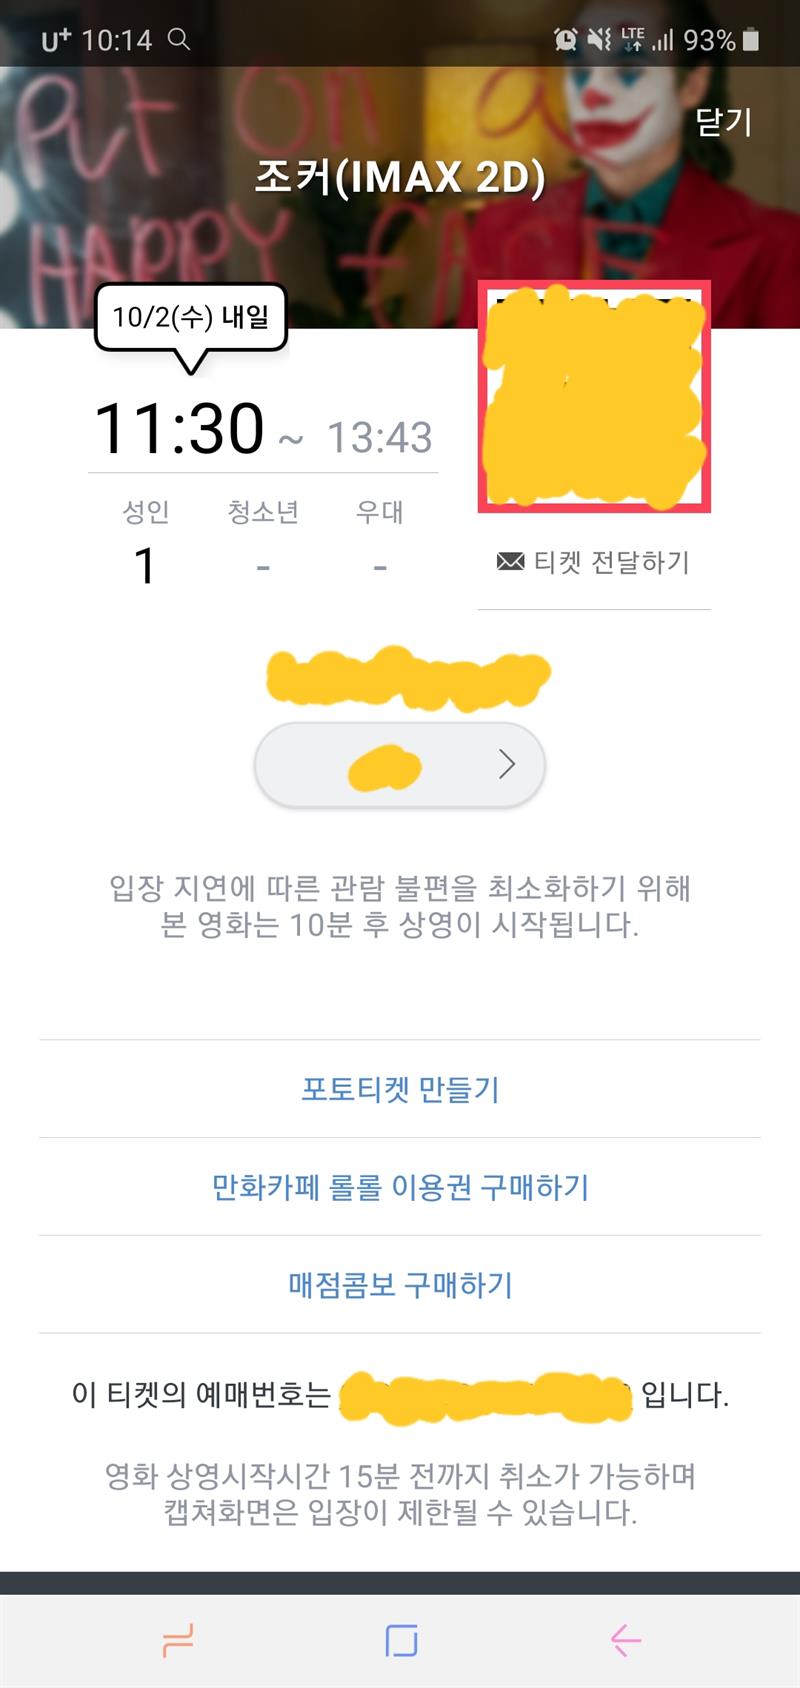
Task: Tap the alarm clock status icon
Action: pos(566,39)
